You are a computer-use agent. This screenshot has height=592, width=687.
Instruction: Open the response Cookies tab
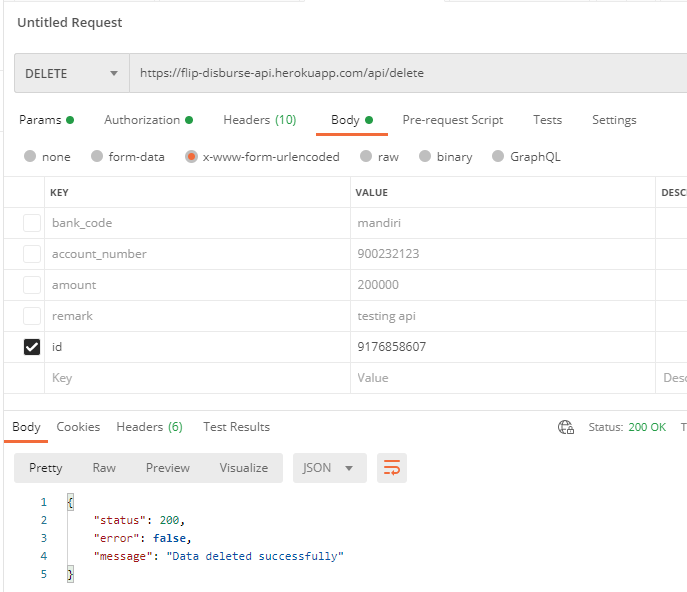(78, 427)
